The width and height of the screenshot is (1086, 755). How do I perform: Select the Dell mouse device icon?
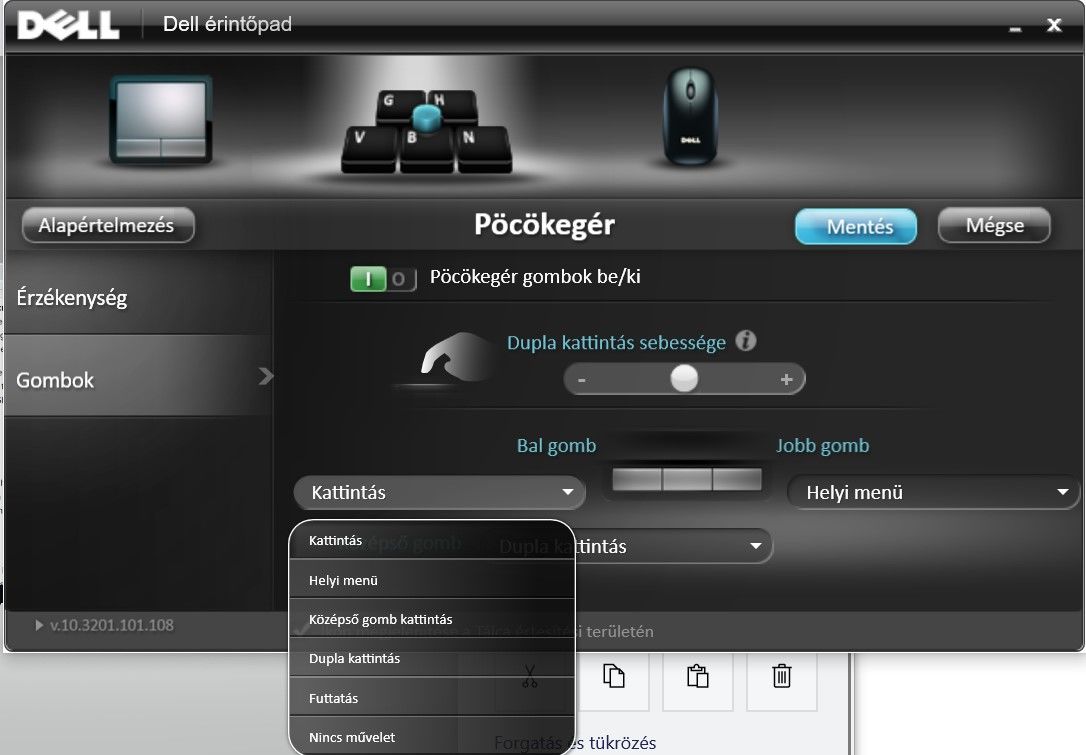691,116
